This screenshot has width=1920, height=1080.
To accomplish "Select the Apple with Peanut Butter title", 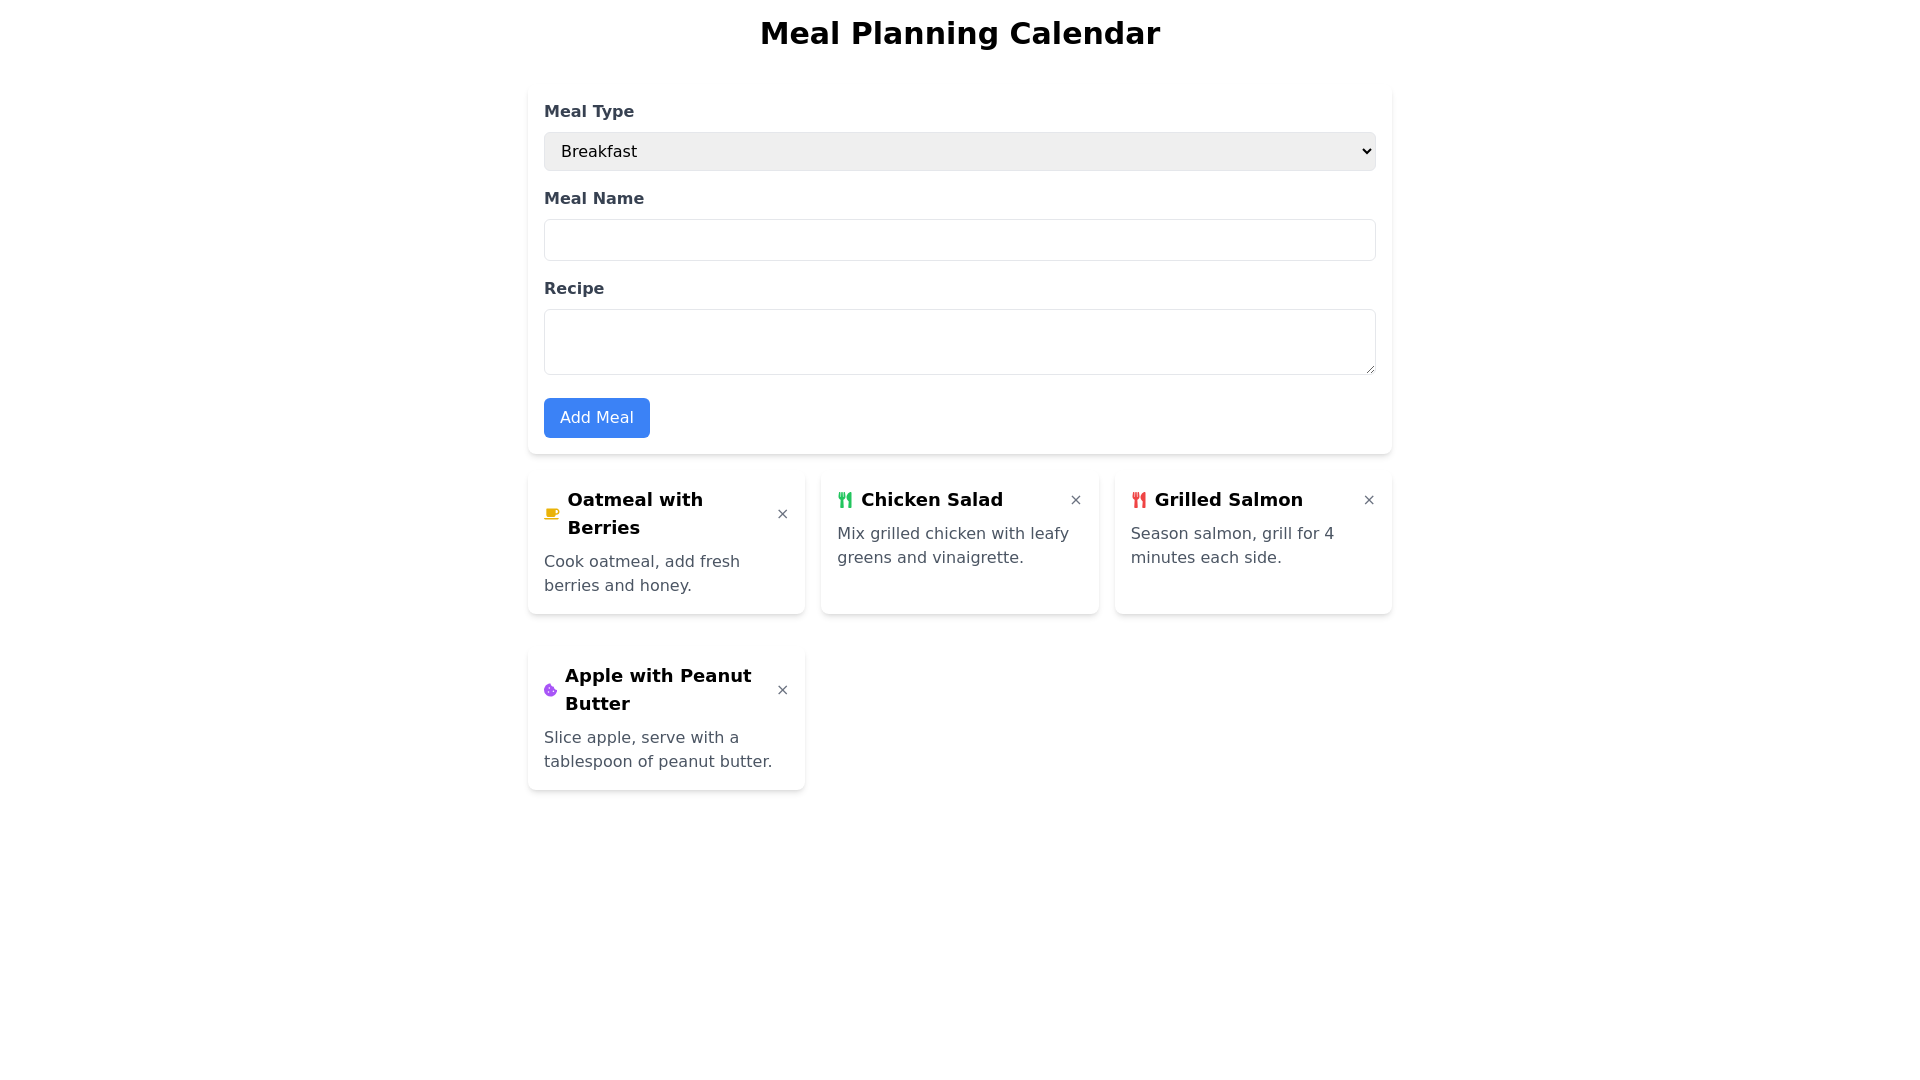I will [657, 690].
